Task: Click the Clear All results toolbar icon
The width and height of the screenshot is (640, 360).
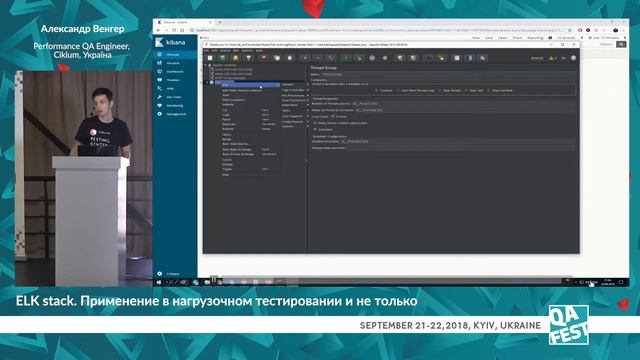Action: point(413,58)
